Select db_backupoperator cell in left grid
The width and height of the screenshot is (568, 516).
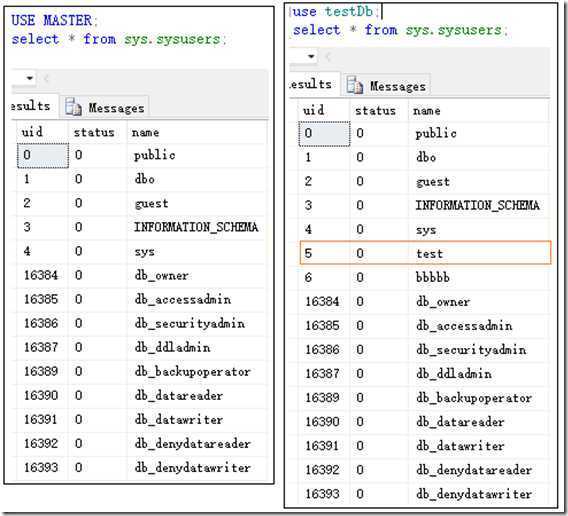click(x=197, y=371)
